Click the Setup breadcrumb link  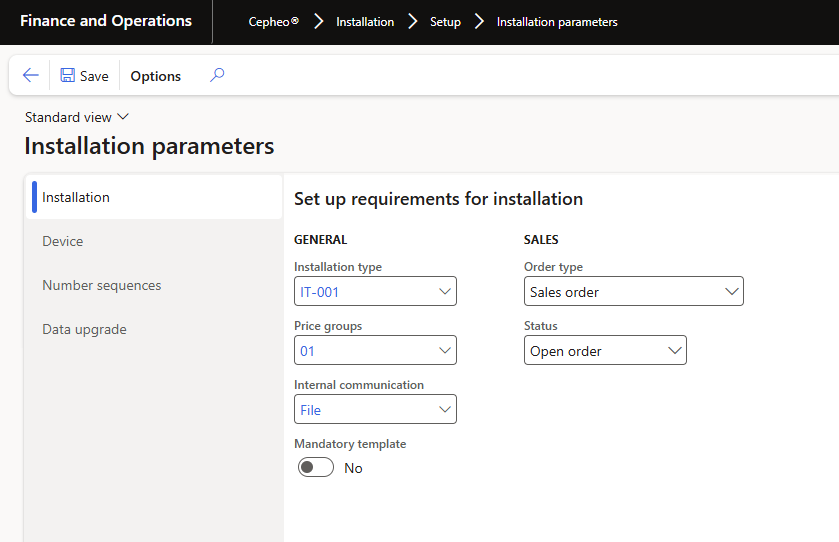click(445, 22)
